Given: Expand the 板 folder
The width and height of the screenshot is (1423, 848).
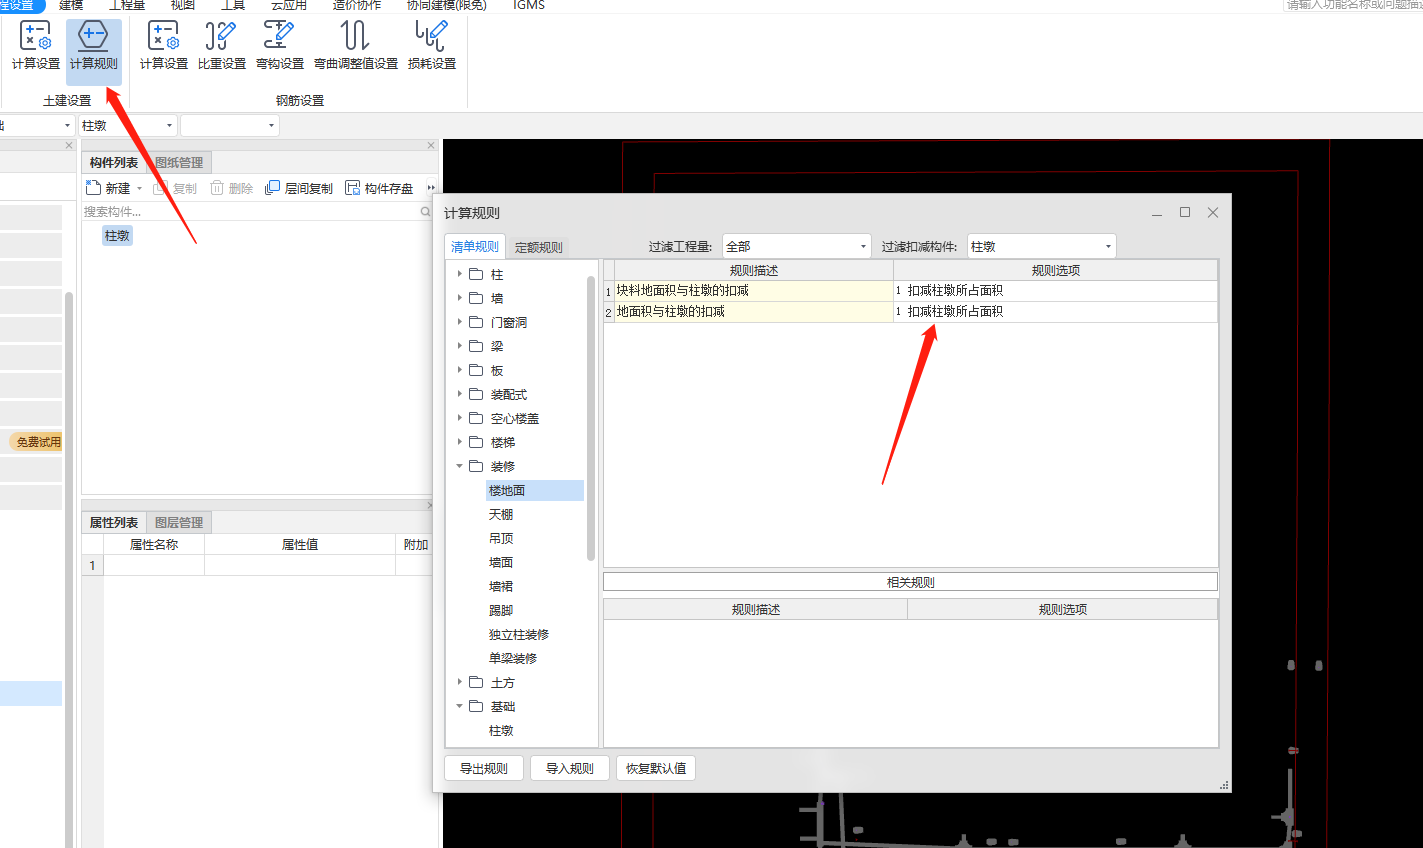Looking at the screenshot, I should 460,370.
